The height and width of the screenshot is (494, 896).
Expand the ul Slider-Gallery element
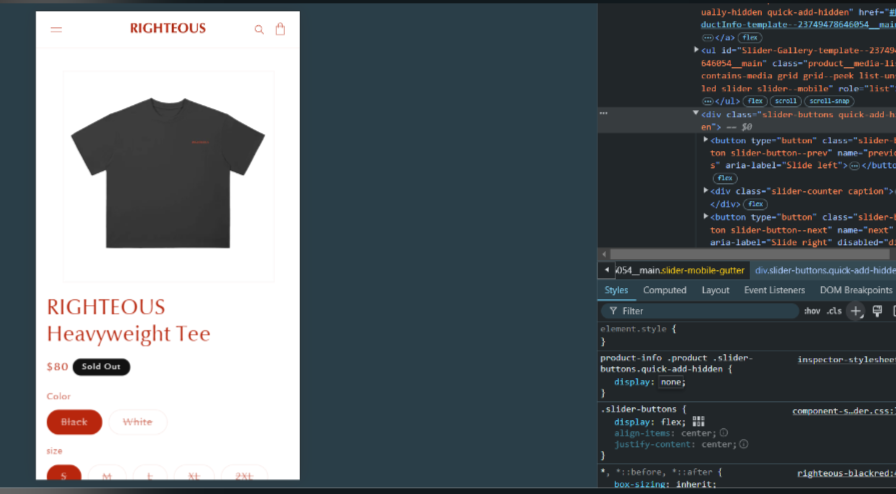(x=696, y=50)
